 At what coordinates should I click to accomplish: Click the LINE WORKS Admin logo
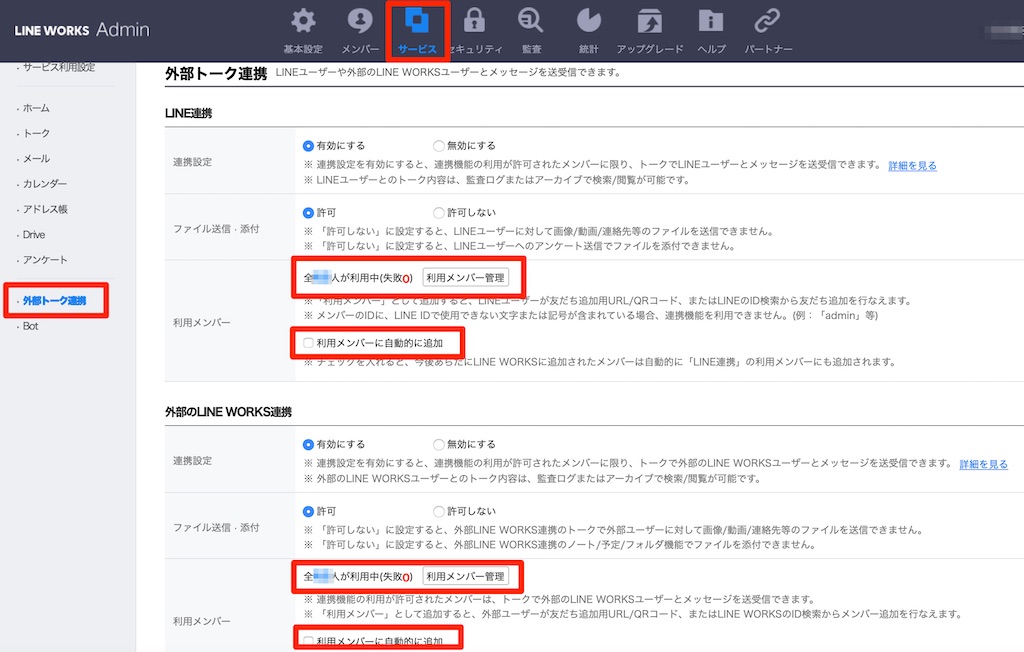click(x=82, y=29)
